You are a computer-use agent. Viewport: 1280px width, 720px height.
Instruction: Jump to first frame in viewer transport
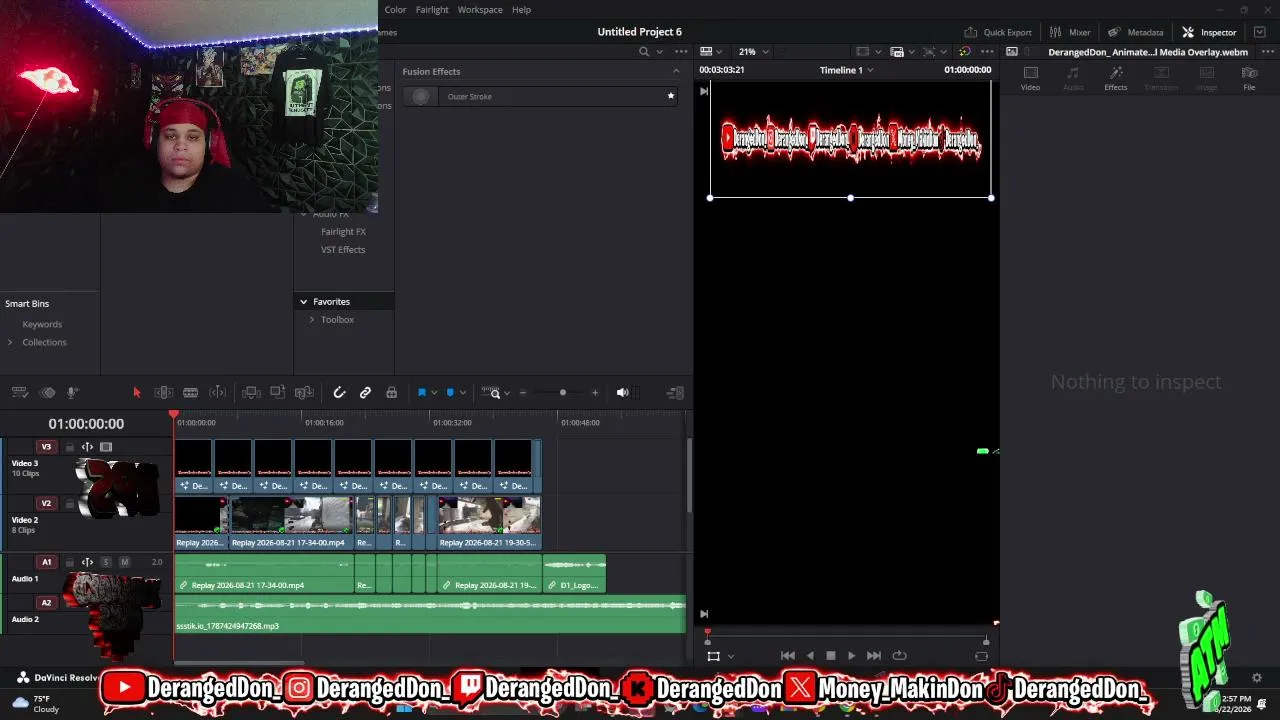pyautogui.click(x=788, y=656)
